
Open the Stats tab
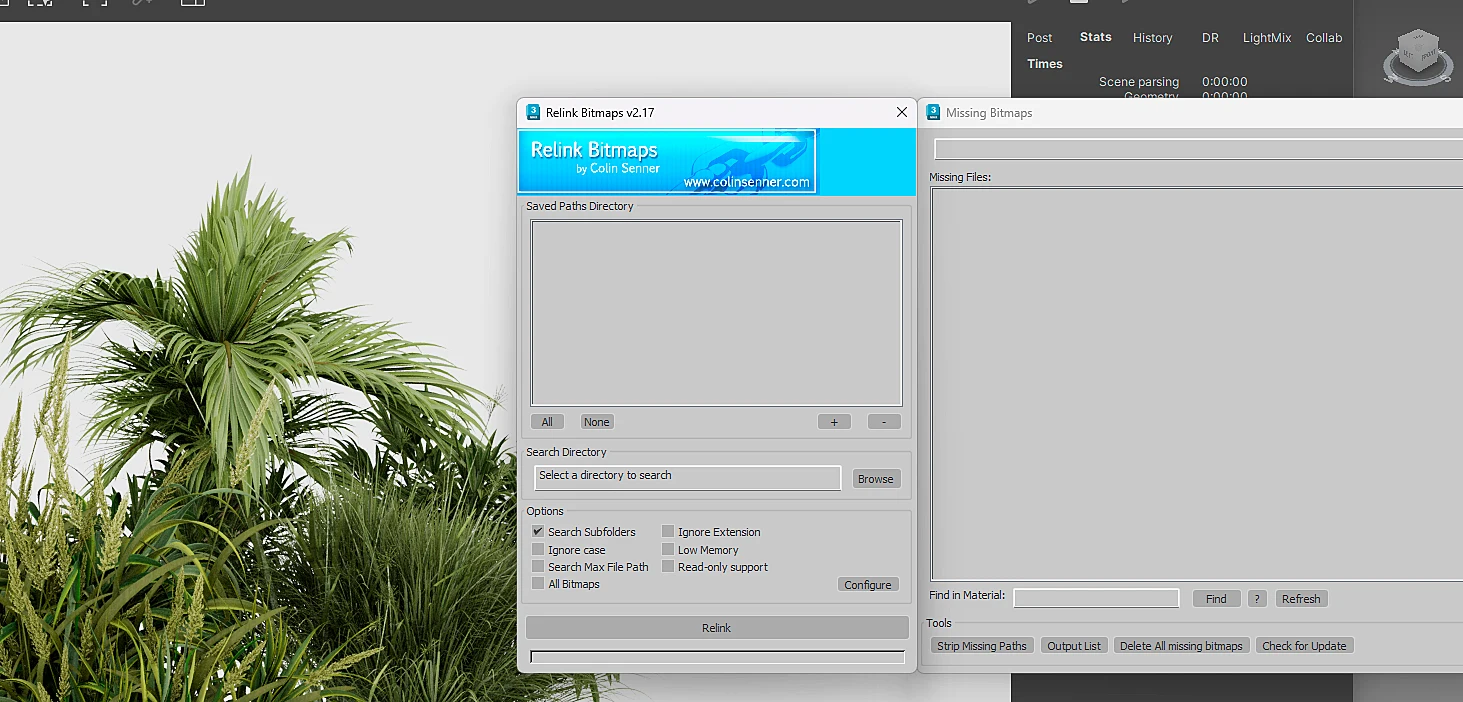pos(1096,37)
